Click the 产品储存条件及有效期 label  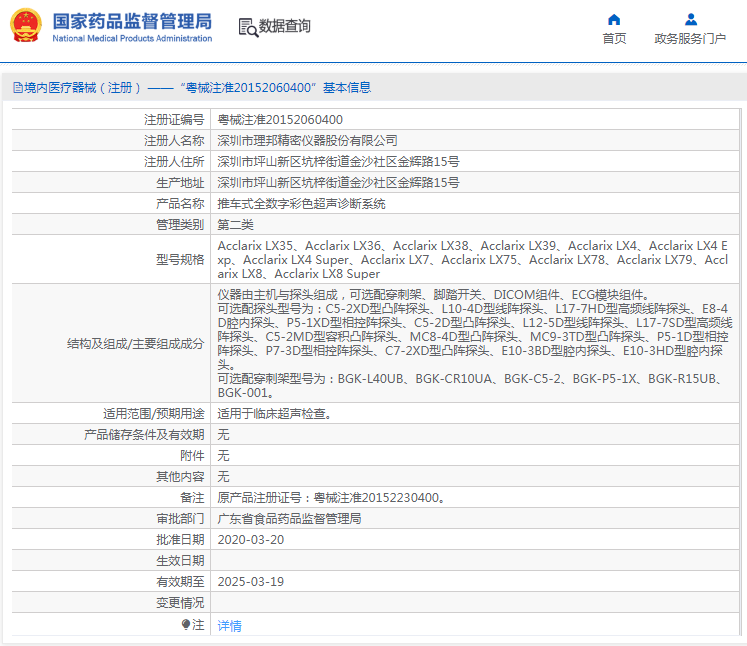(x=144, y=434)
